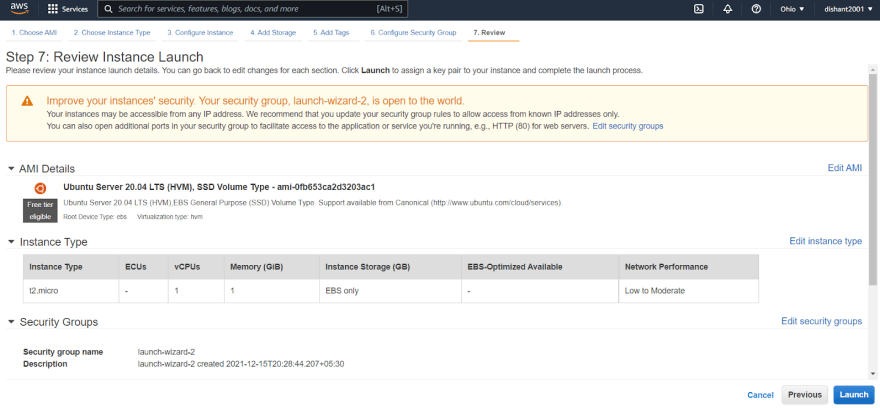Collapse the Security Groups section

[11, 322]
